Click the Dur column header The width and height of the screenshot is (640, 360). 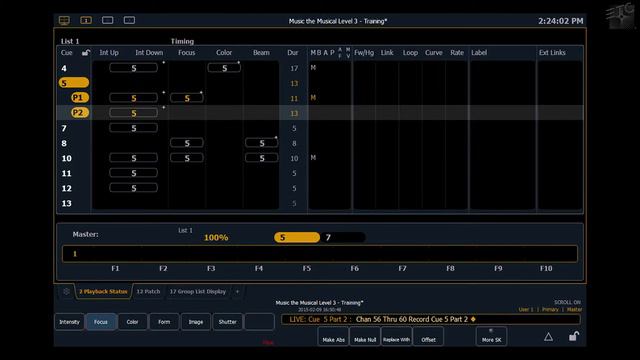click(x=293, y=53)
